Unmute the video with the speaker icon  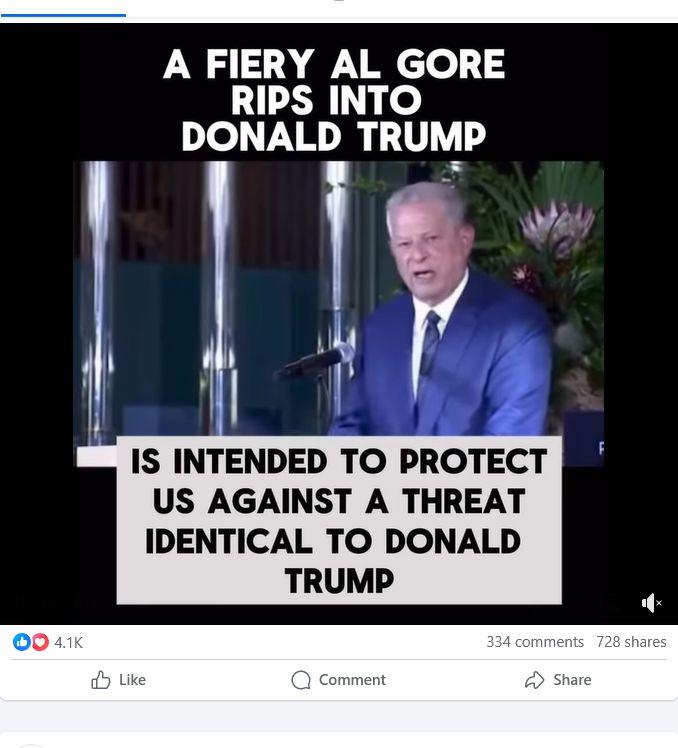point(651,603)
